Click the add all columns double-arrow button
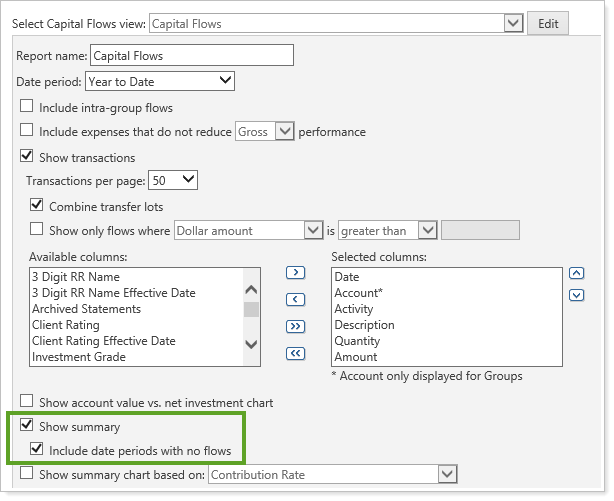This screenshot has width=614, height=501. click(295, 326)
